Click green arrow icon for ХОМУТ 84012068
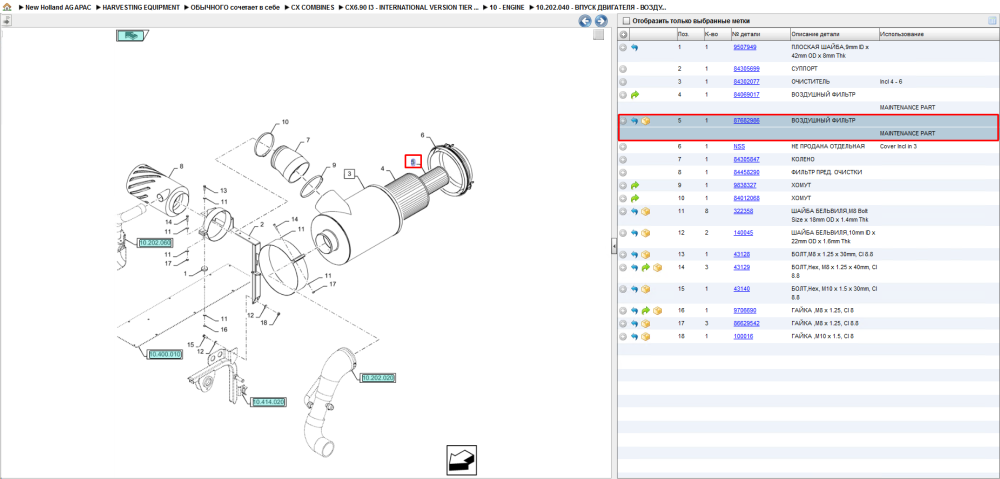 [x=635, y=198]
